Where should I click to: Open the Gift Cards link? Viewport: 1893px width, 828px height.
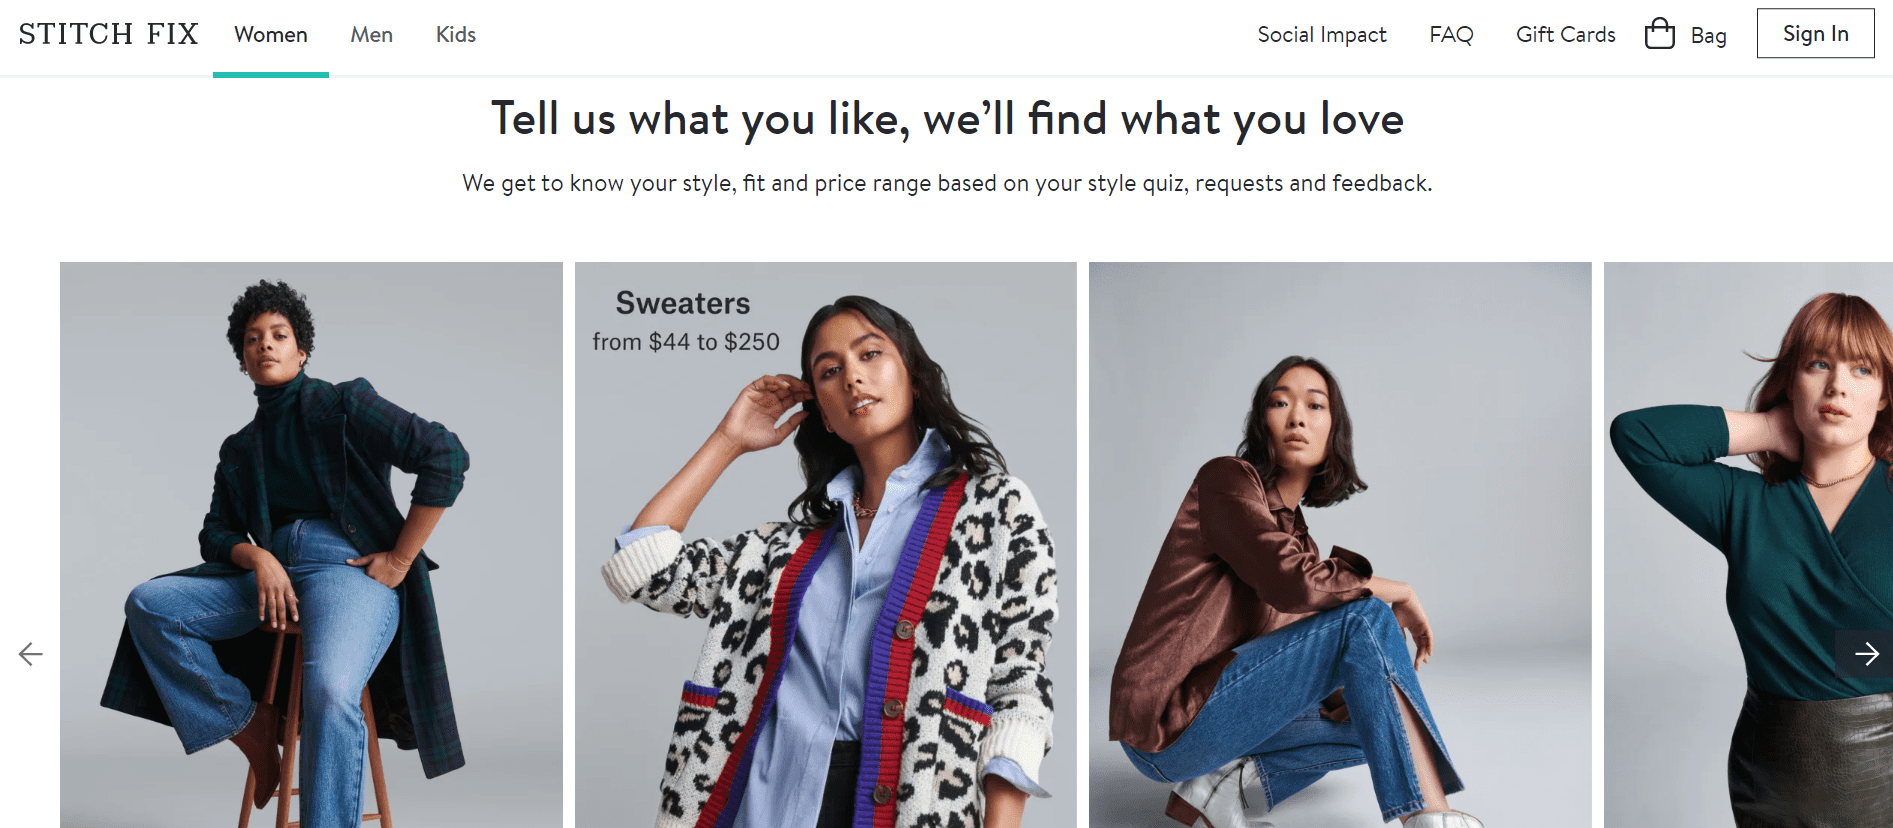pyautogui.click(x=1565, y=34)
